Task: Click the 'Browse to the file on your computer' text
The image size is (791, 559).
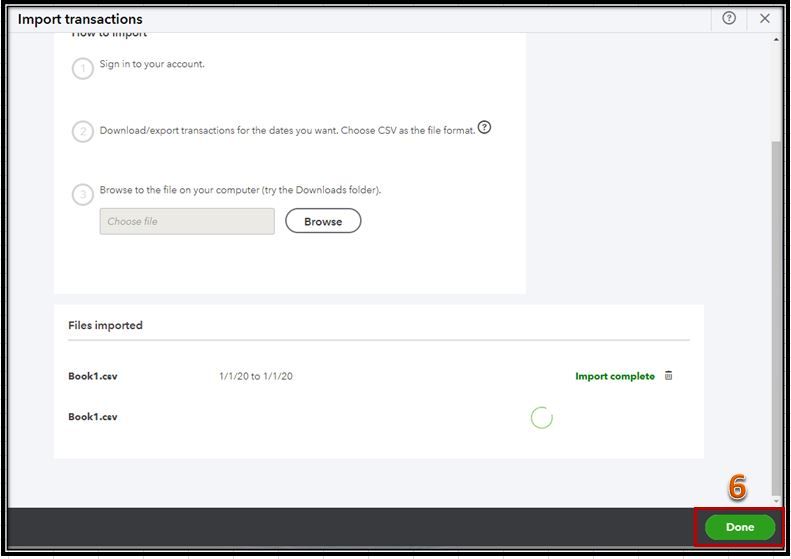Action: click(x=240, y=190)
